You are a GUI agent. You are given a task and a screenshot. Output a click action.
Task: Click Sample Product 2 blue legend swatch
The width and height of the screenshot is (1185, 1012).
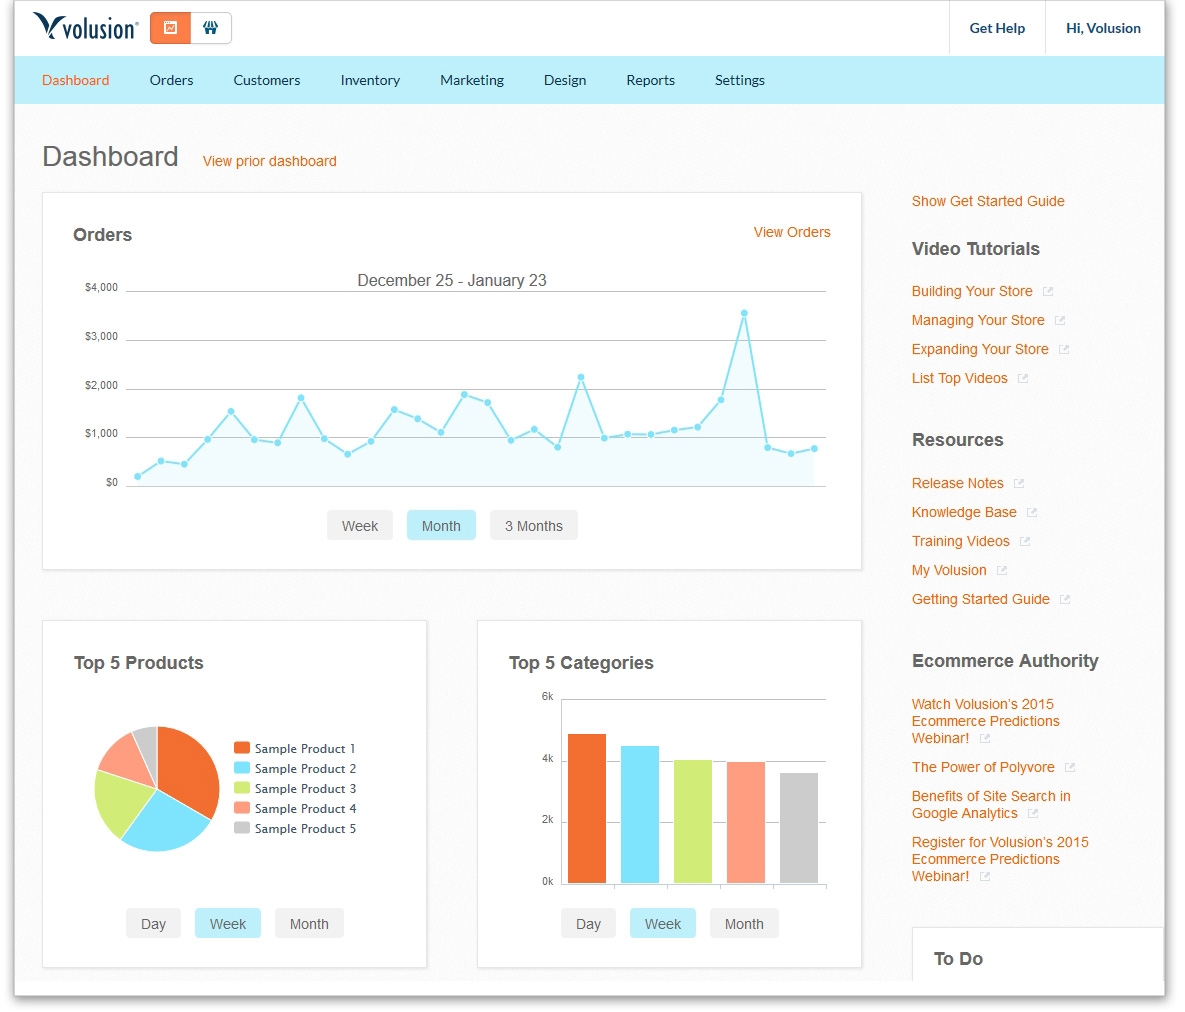click(242, 768)
